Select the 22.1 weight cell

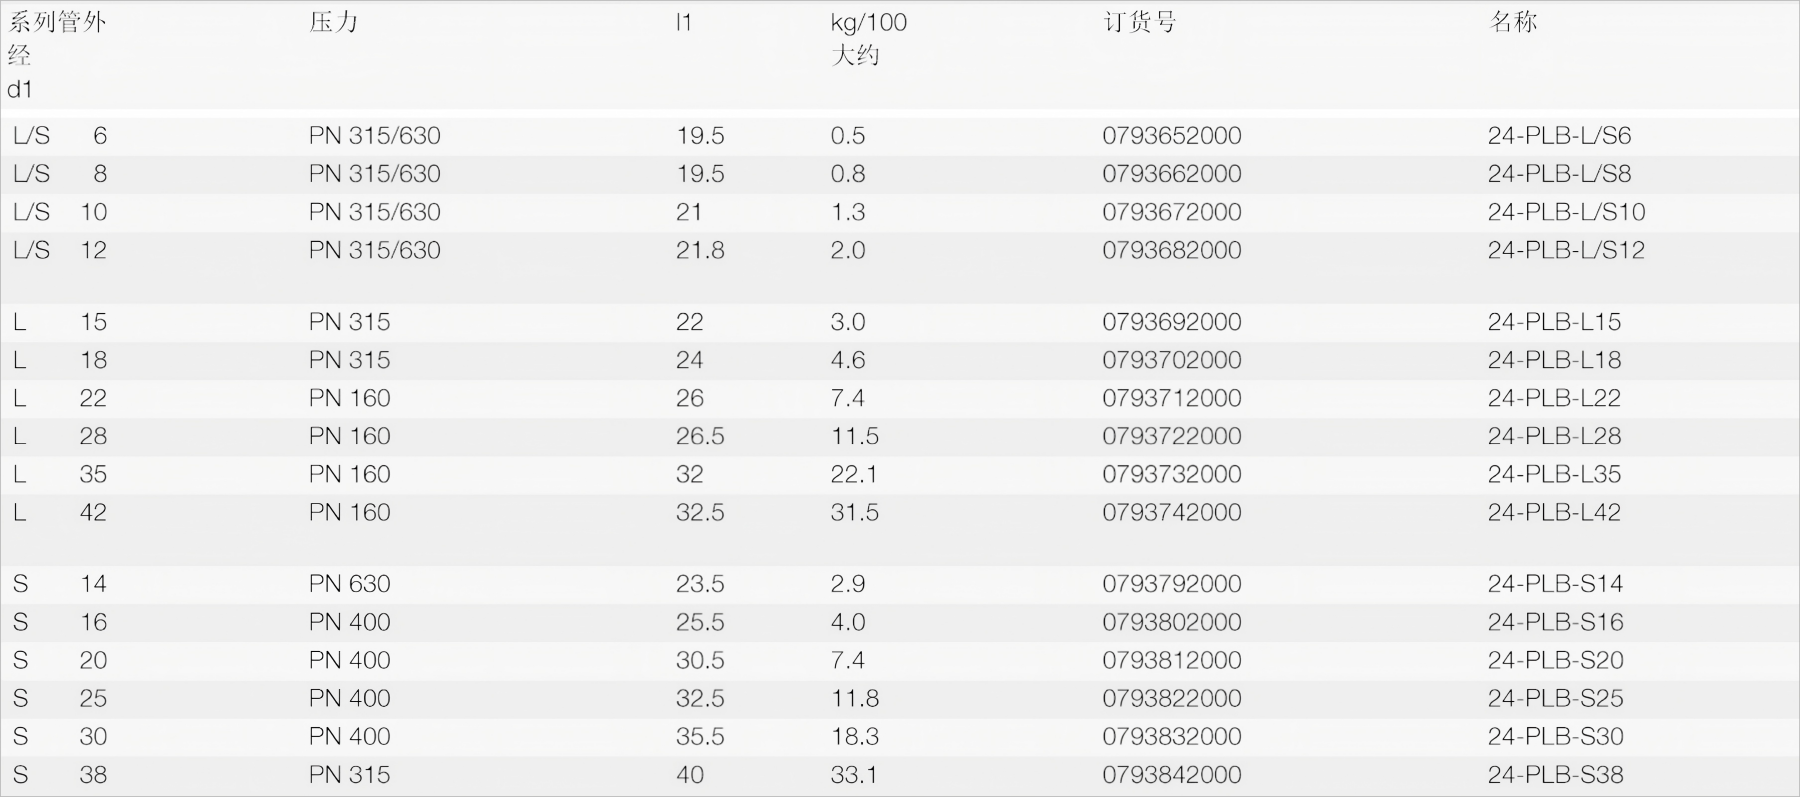coord(854,474)
